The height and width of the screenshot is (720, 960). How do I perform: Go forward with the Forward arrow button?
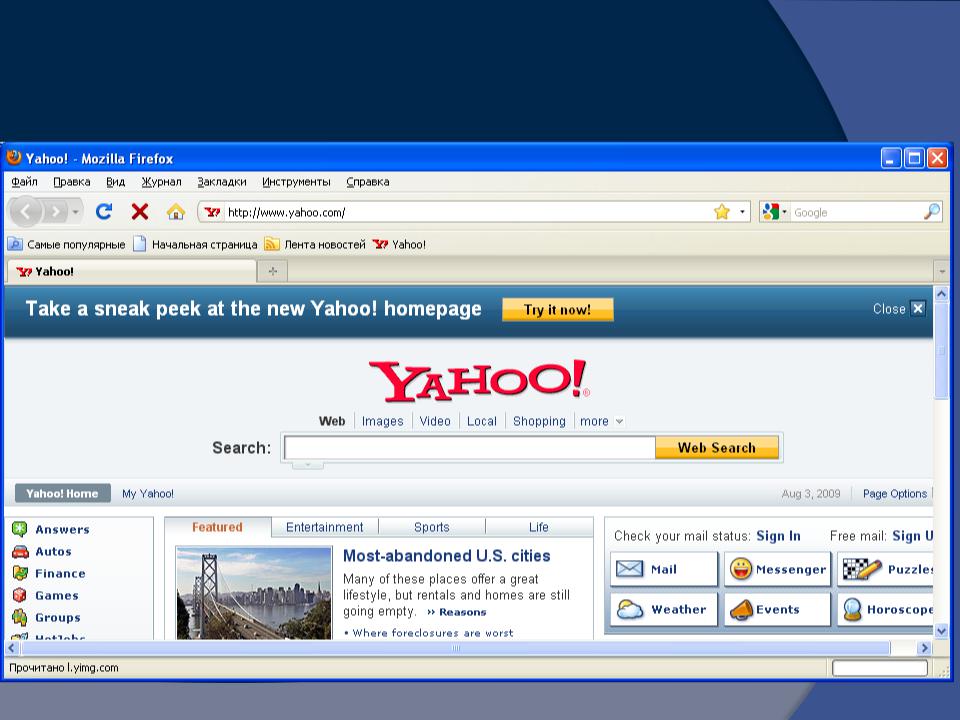point(56,212)
